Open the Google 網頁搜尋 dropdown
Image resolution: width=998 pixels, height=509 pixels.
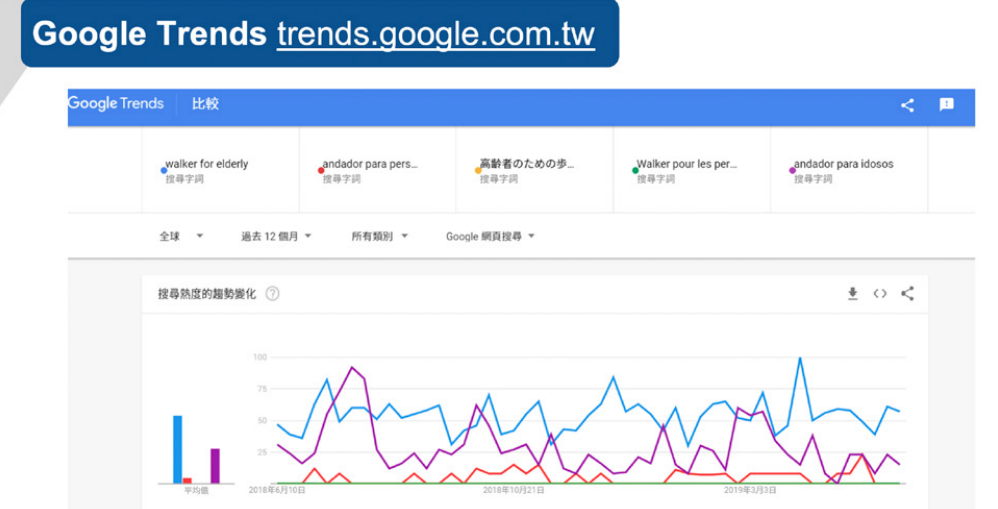pyautogui.click(x=490, y=236)
